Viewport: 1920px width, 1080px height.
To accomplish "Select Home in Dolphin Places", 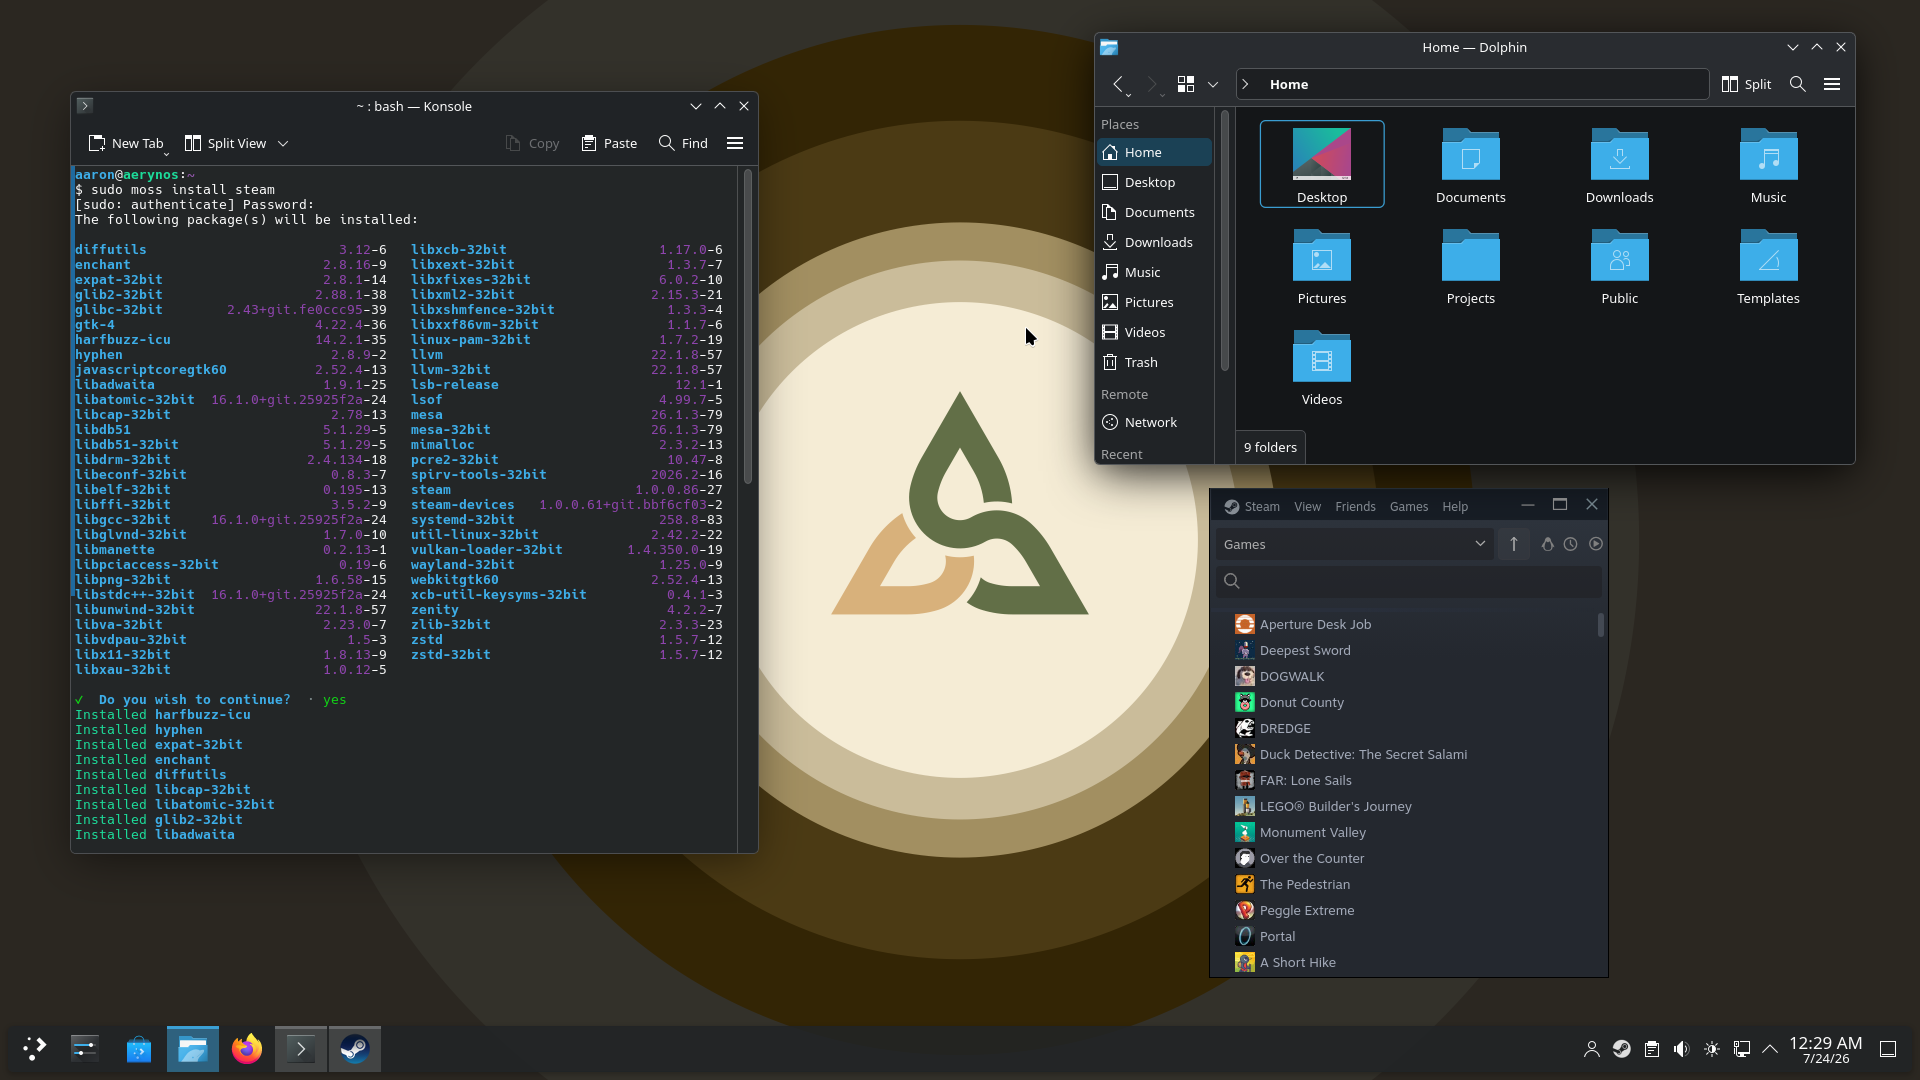I will pyautogui.click(x=1154, y=152).
